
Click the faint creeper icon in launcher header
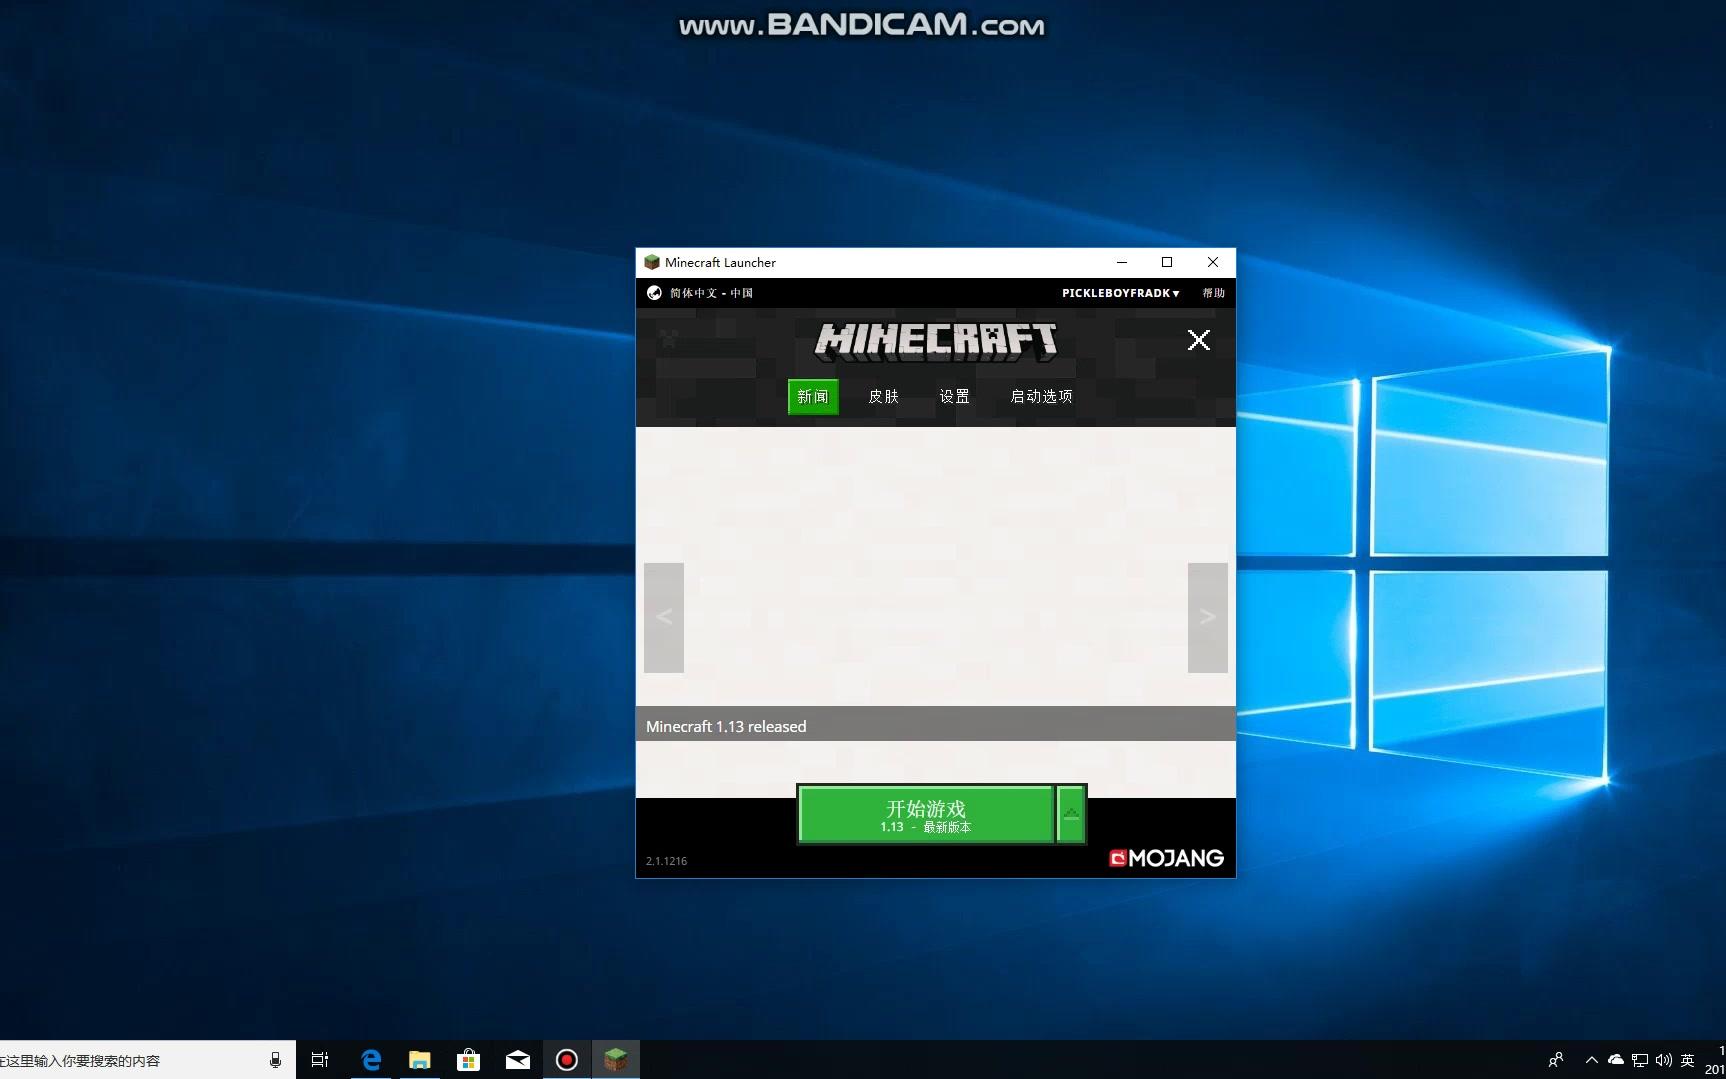click(x=669, y=338)
